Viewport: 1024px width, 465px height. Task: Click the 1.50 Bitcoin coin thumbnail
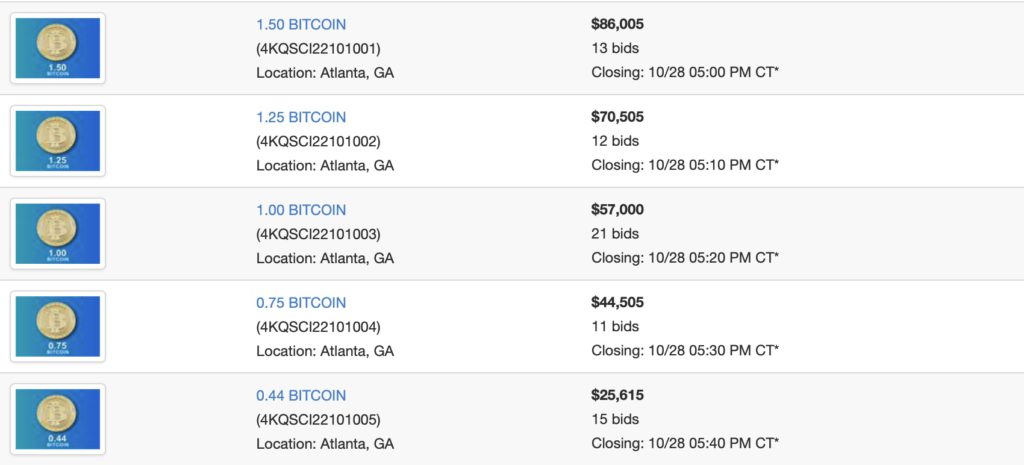[58, 48]
